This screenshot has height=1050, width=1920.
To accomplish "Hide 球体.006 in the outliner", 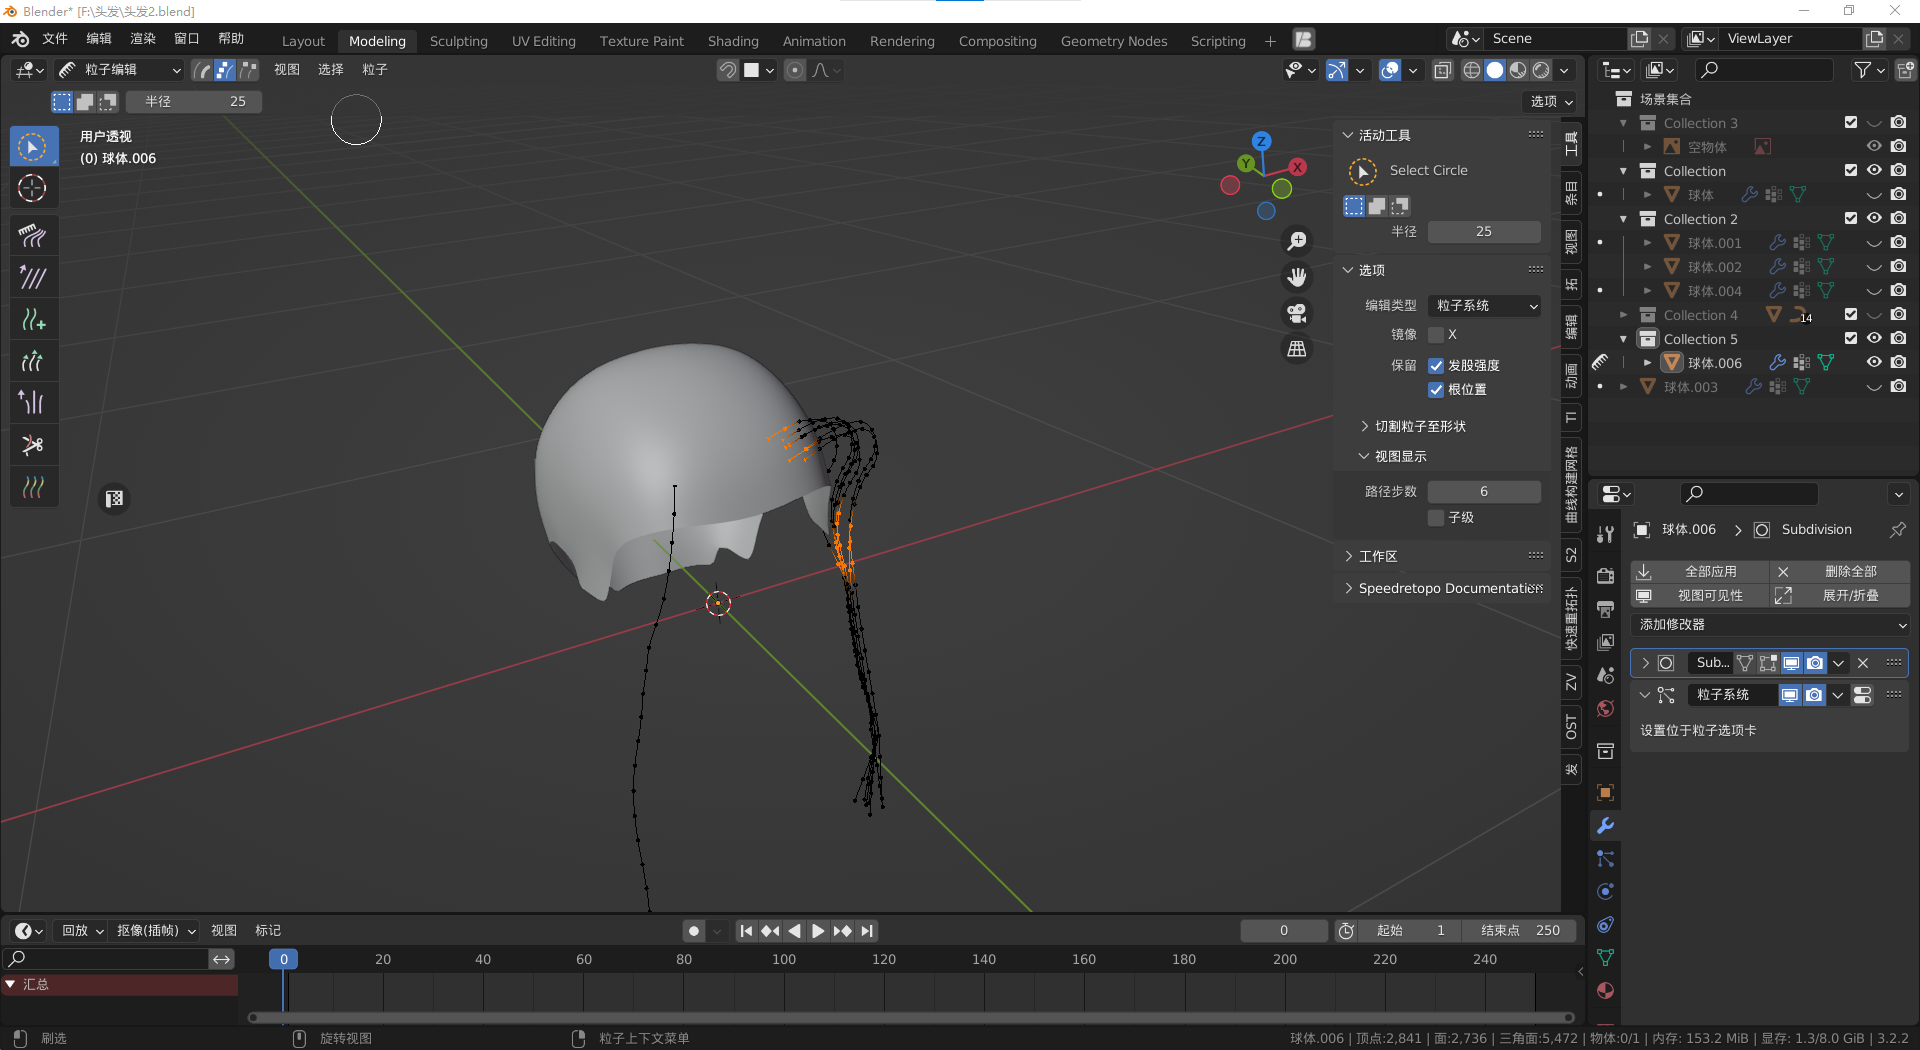I will click(1874, 363).
